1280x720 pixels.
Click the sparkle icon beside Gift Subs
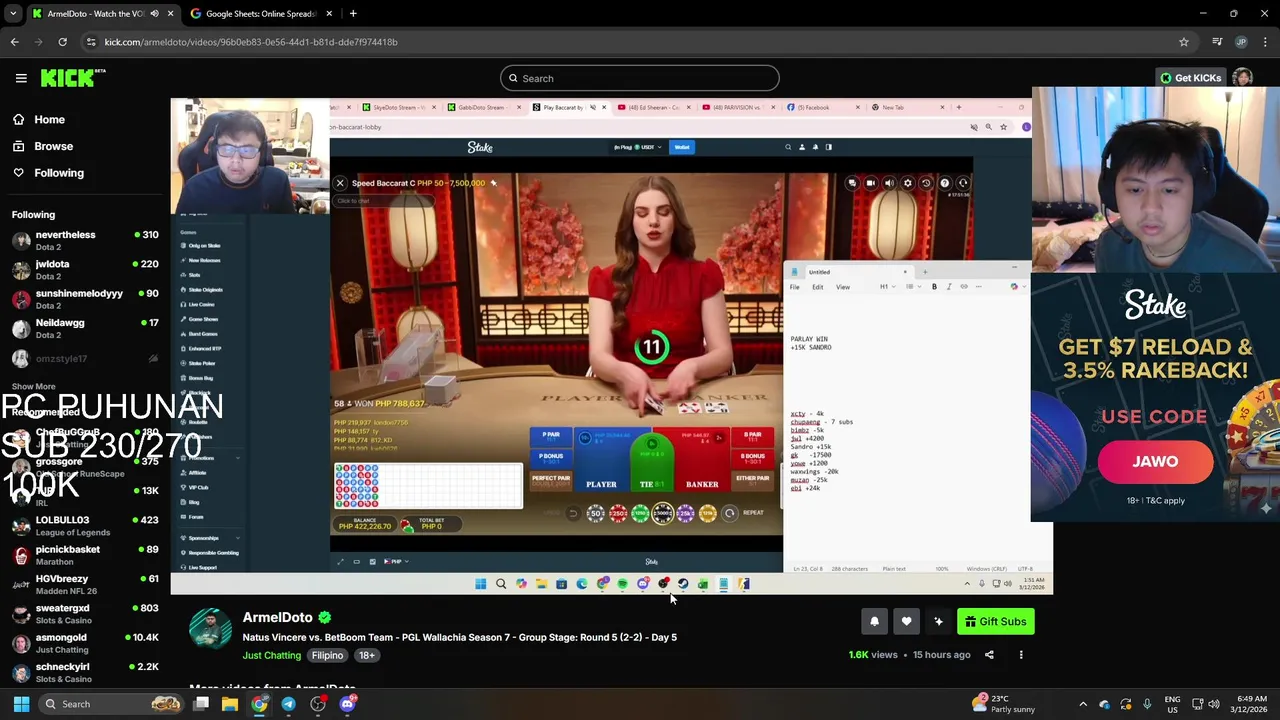[938, 622]
